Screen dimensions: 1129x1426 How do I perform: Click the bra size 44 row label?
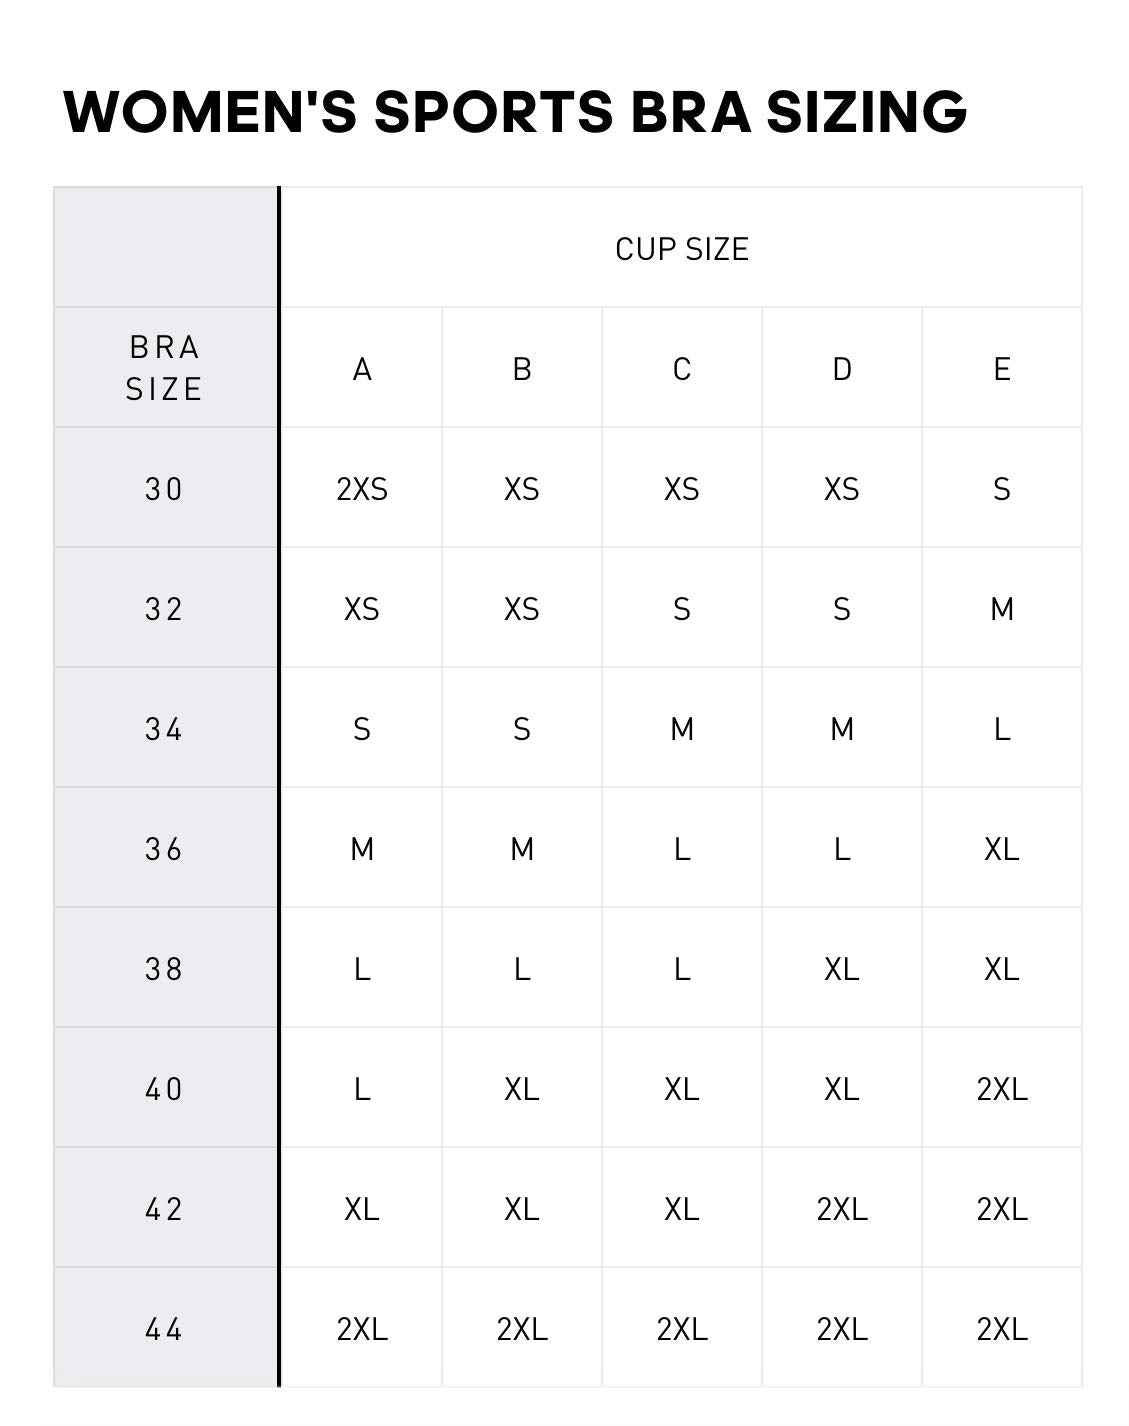pos(165,1329)
